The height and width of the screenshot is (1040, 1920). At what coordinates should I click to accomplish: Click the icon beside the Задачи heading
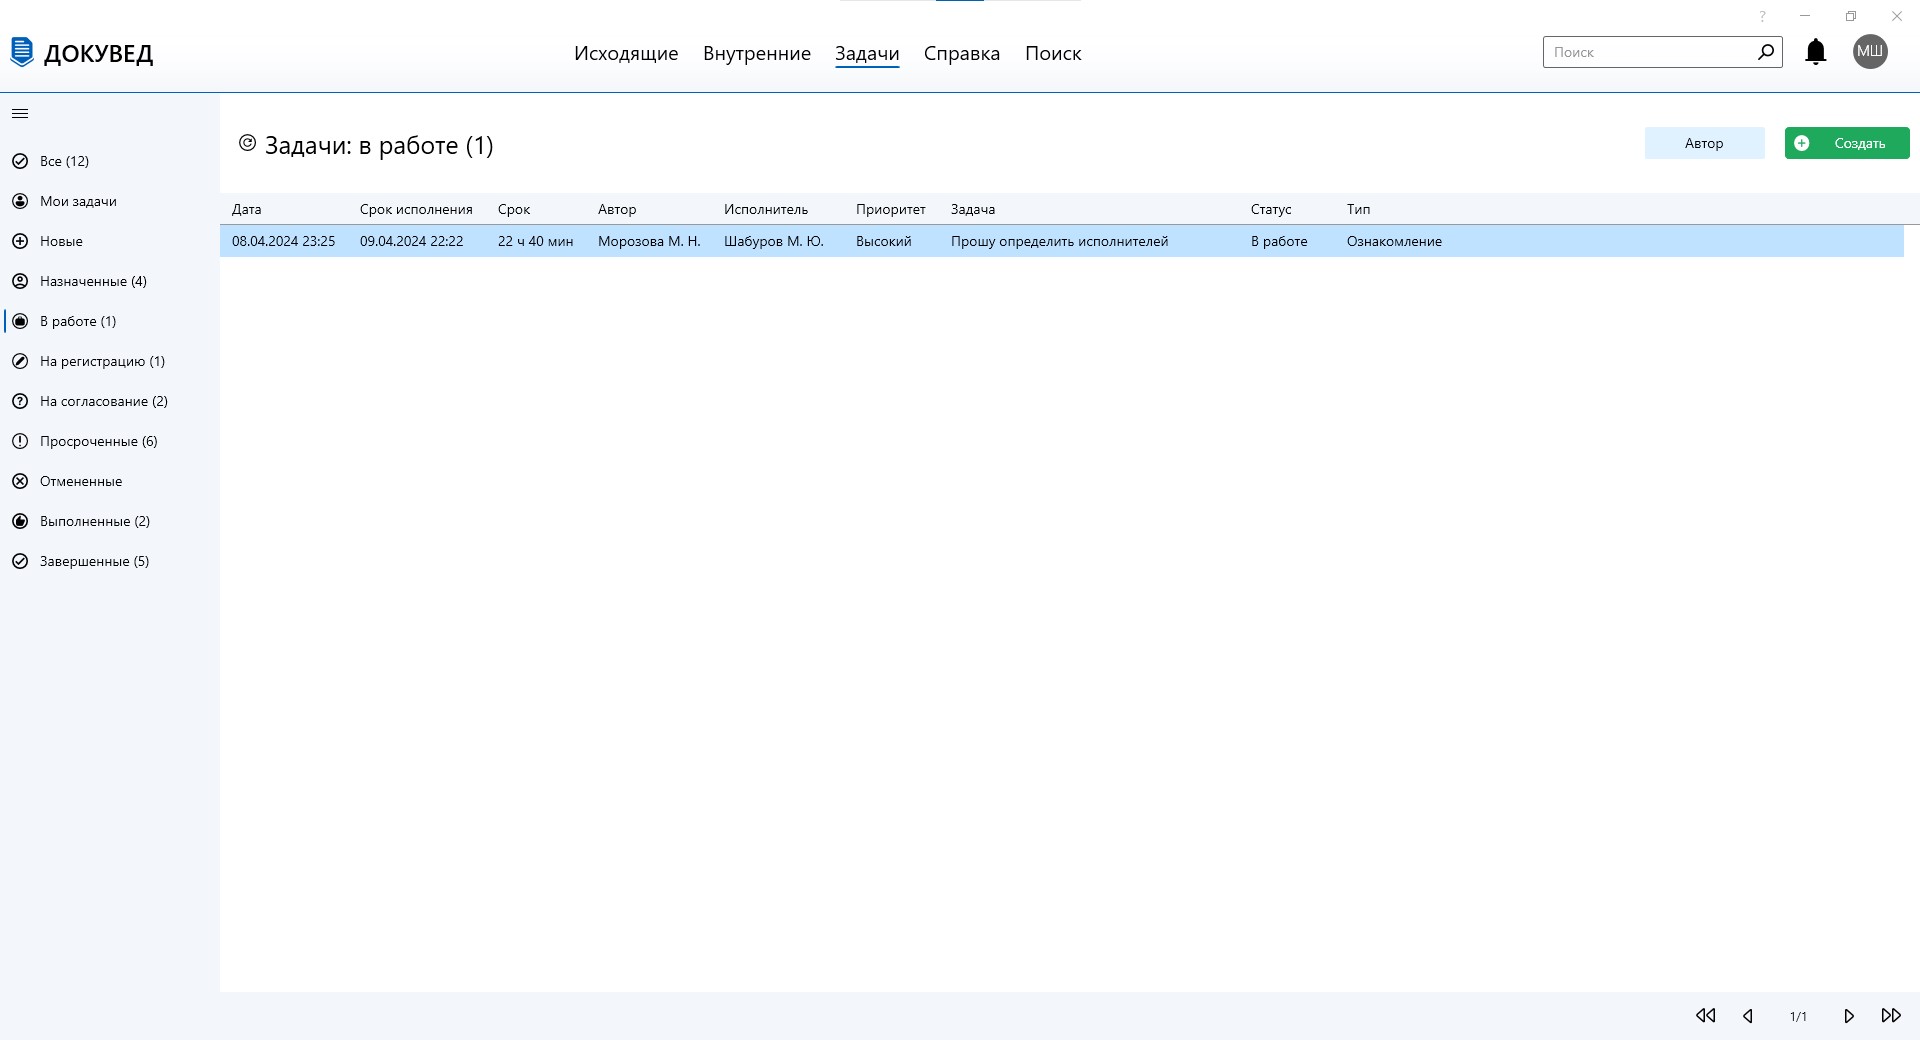[x=247, y=143]
